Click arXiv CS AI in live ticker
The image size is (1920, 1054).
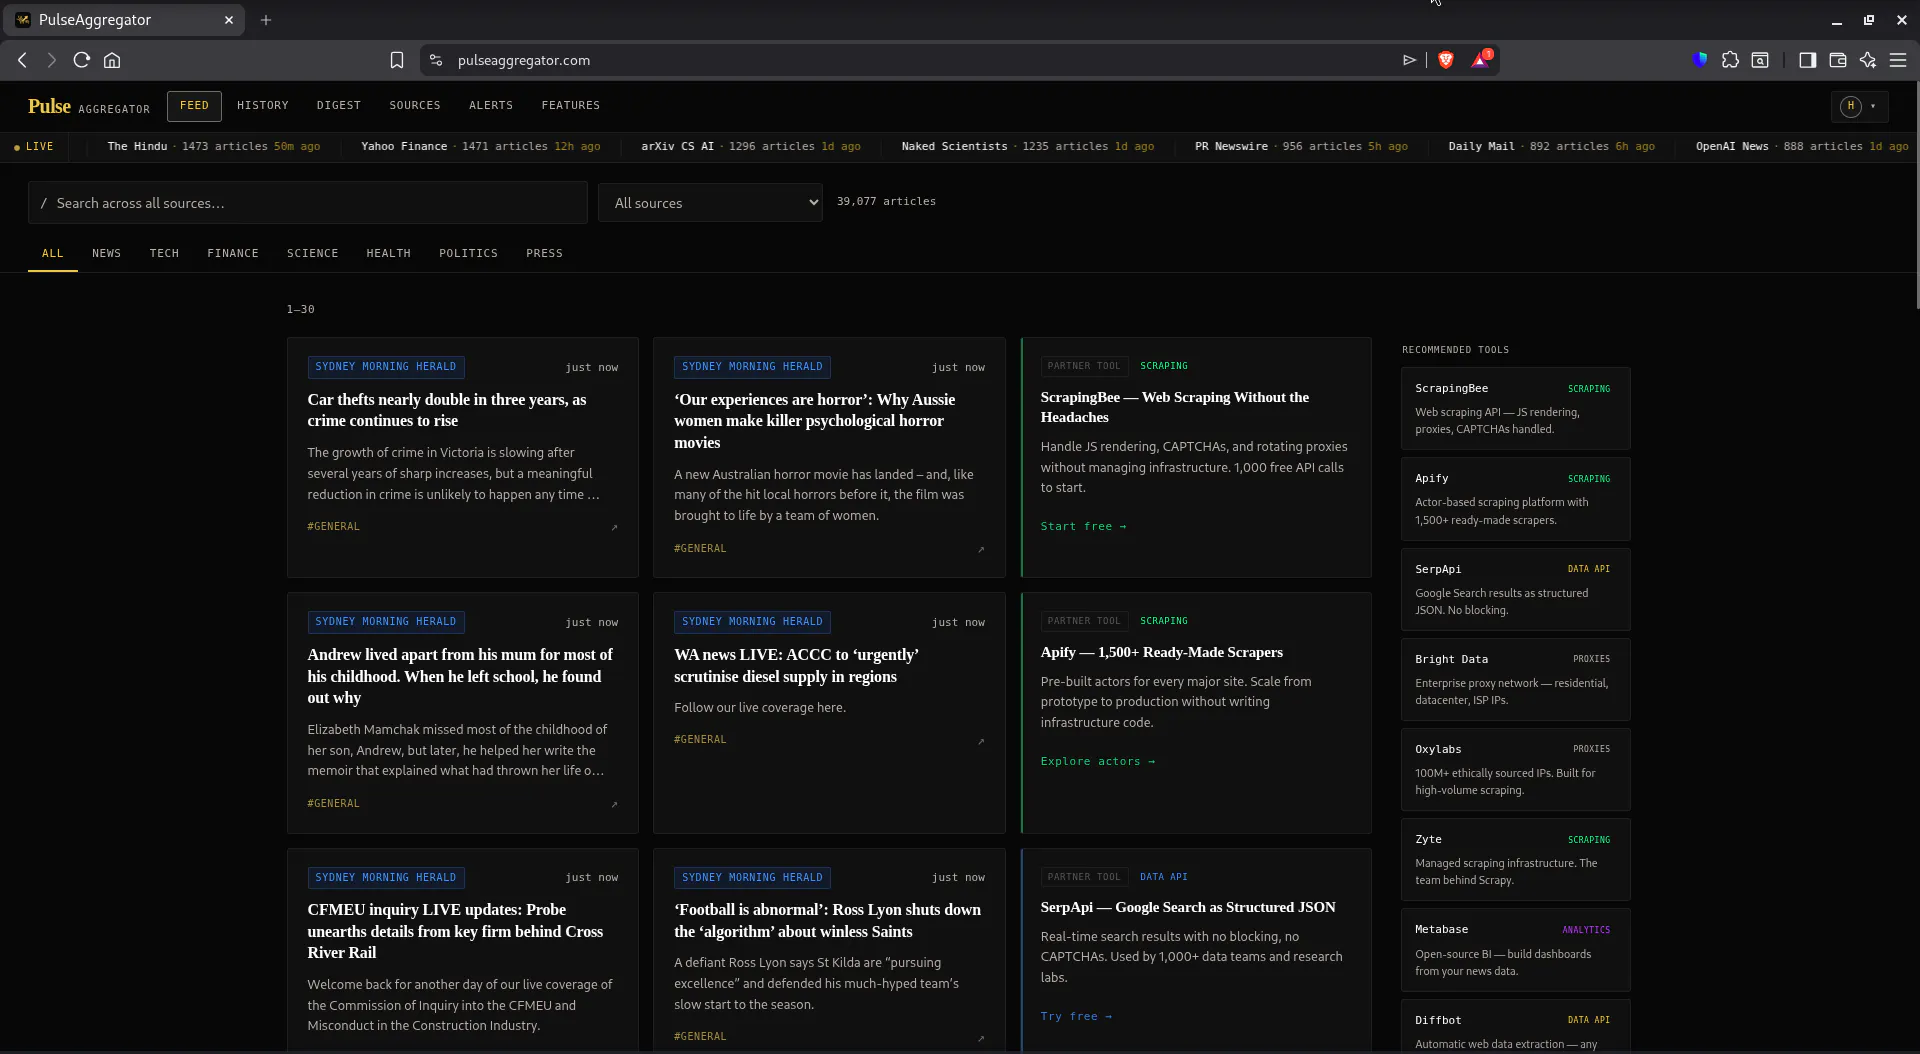coord(678,146)
